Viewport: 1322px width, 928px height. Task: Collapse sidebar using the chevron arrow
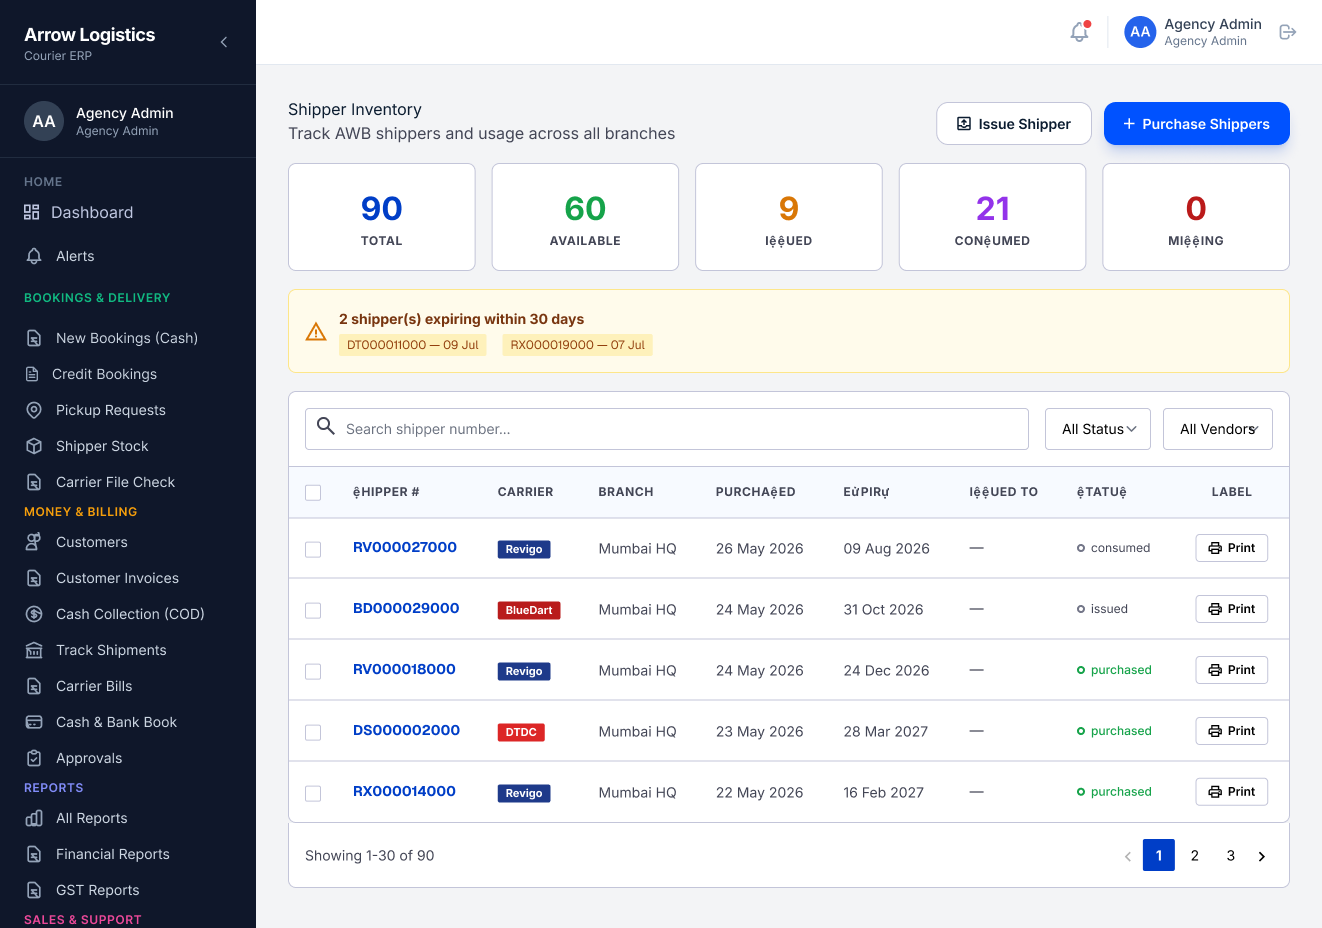pos(224,42)
